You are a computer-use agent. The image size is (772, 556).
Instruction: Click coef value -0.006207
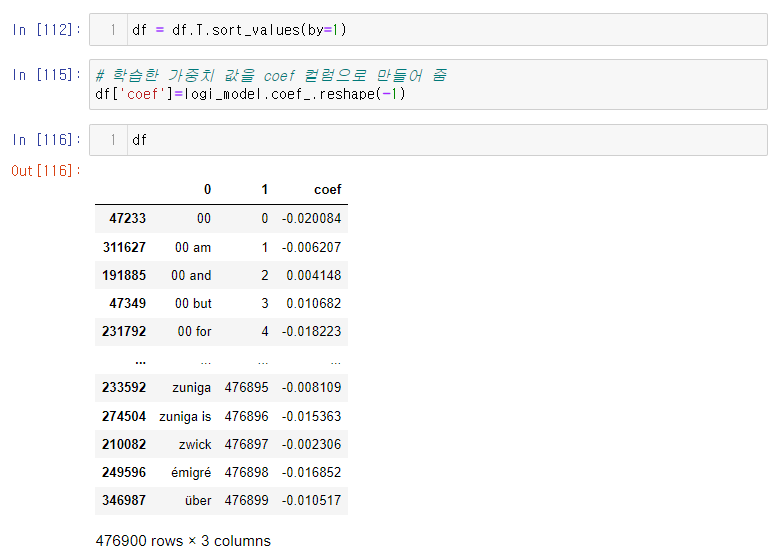311,247
